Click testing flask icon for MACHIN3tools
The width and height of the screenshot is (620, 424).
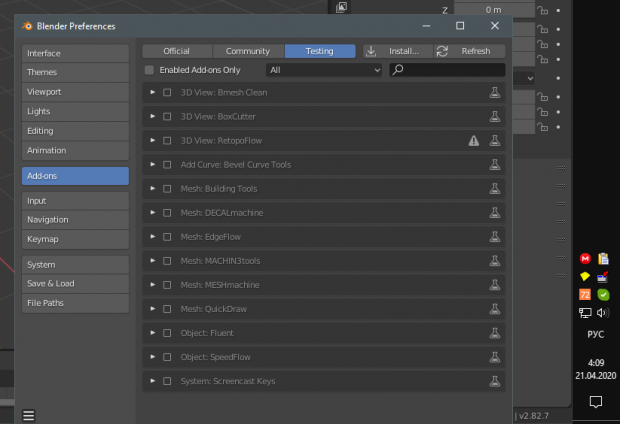click(495, 261)
